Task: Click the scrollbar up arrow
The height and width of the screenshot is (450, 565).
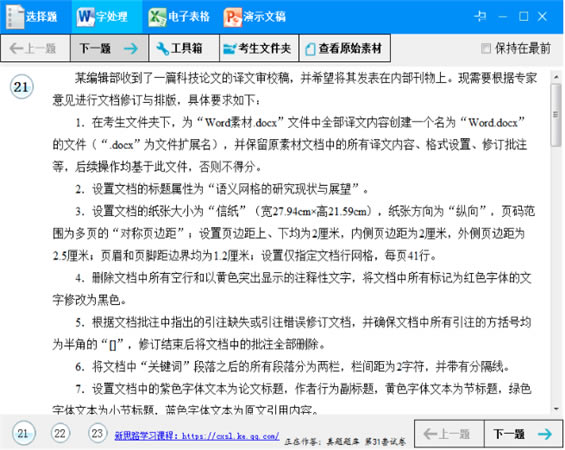Action: [x=556, y=77]
